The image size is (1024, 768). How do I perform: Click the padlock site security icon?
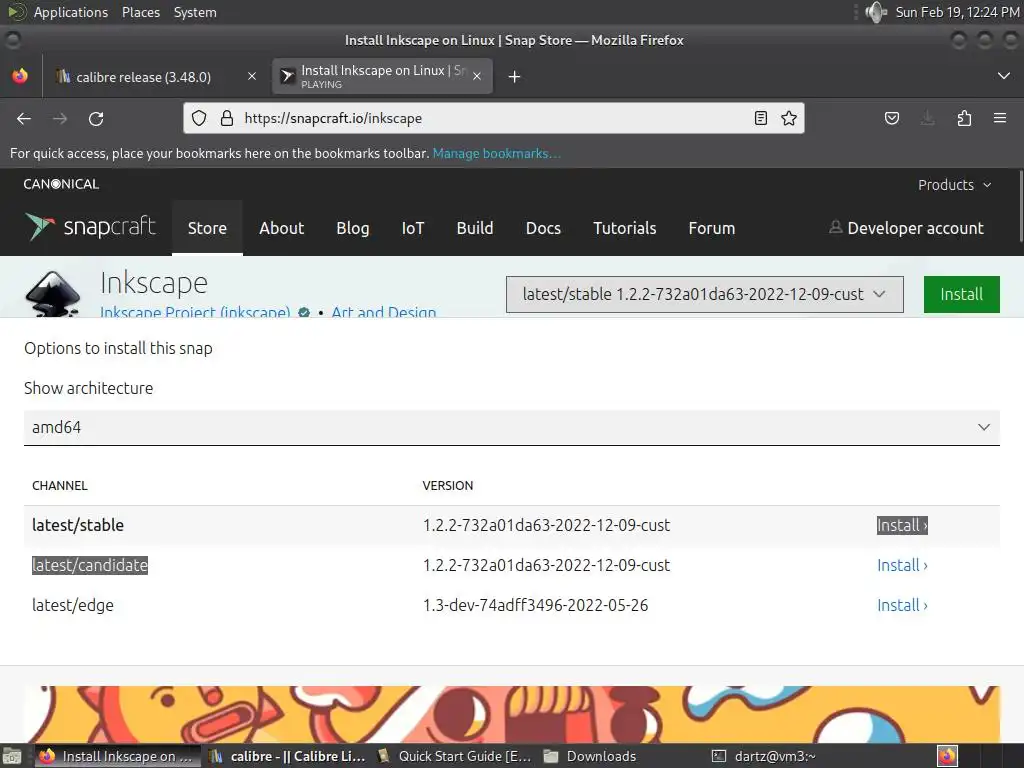pyautogui.click(x=227, y=118)
